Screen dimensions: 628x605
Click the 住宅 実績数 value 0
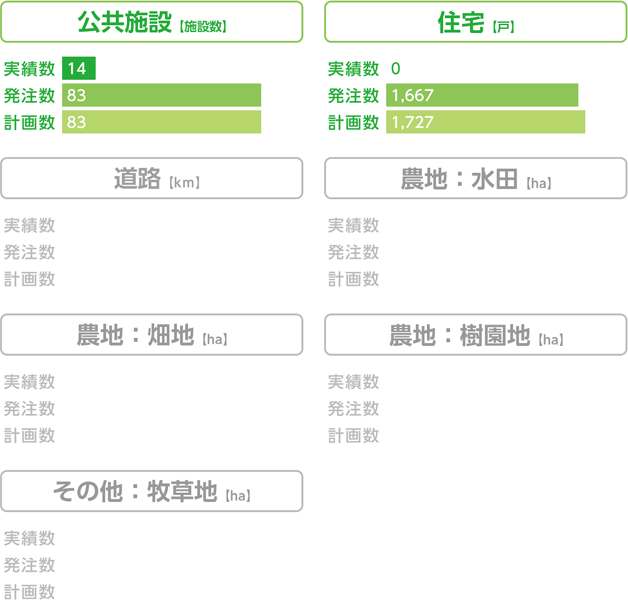(395, 68)
